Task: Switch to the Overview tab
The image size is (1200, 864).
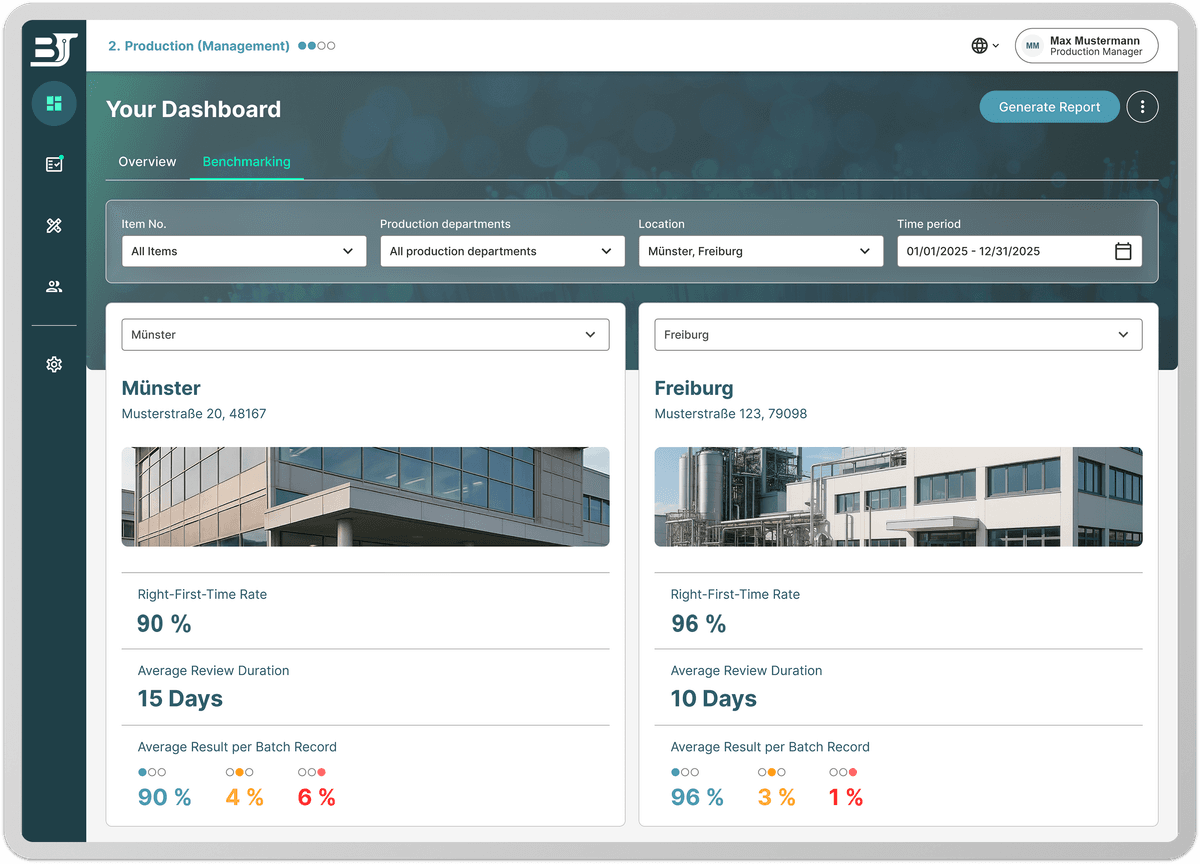Action: [x=147, y=162]
